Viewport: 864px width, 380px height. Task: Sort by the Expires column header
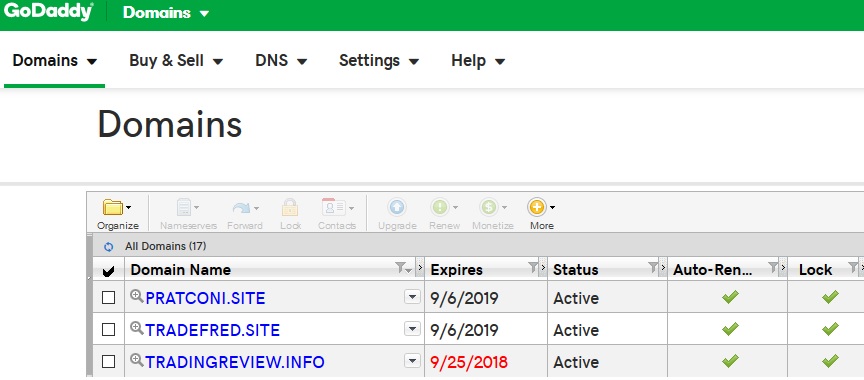tap(456, 270)
